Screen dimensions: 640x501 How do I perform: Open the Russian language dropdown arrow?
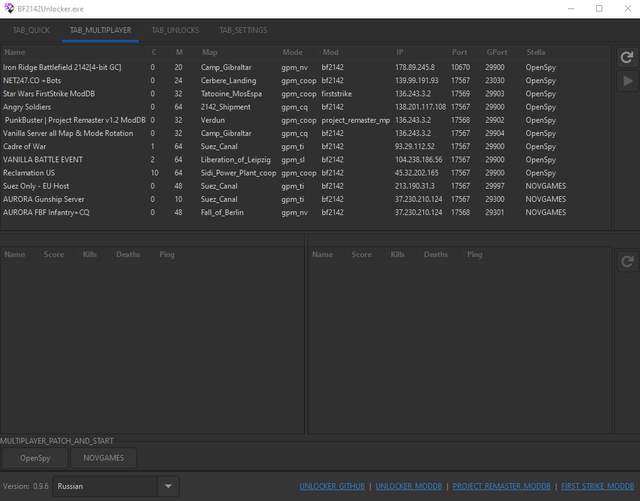pyautogui.click(x=168, y=486)
